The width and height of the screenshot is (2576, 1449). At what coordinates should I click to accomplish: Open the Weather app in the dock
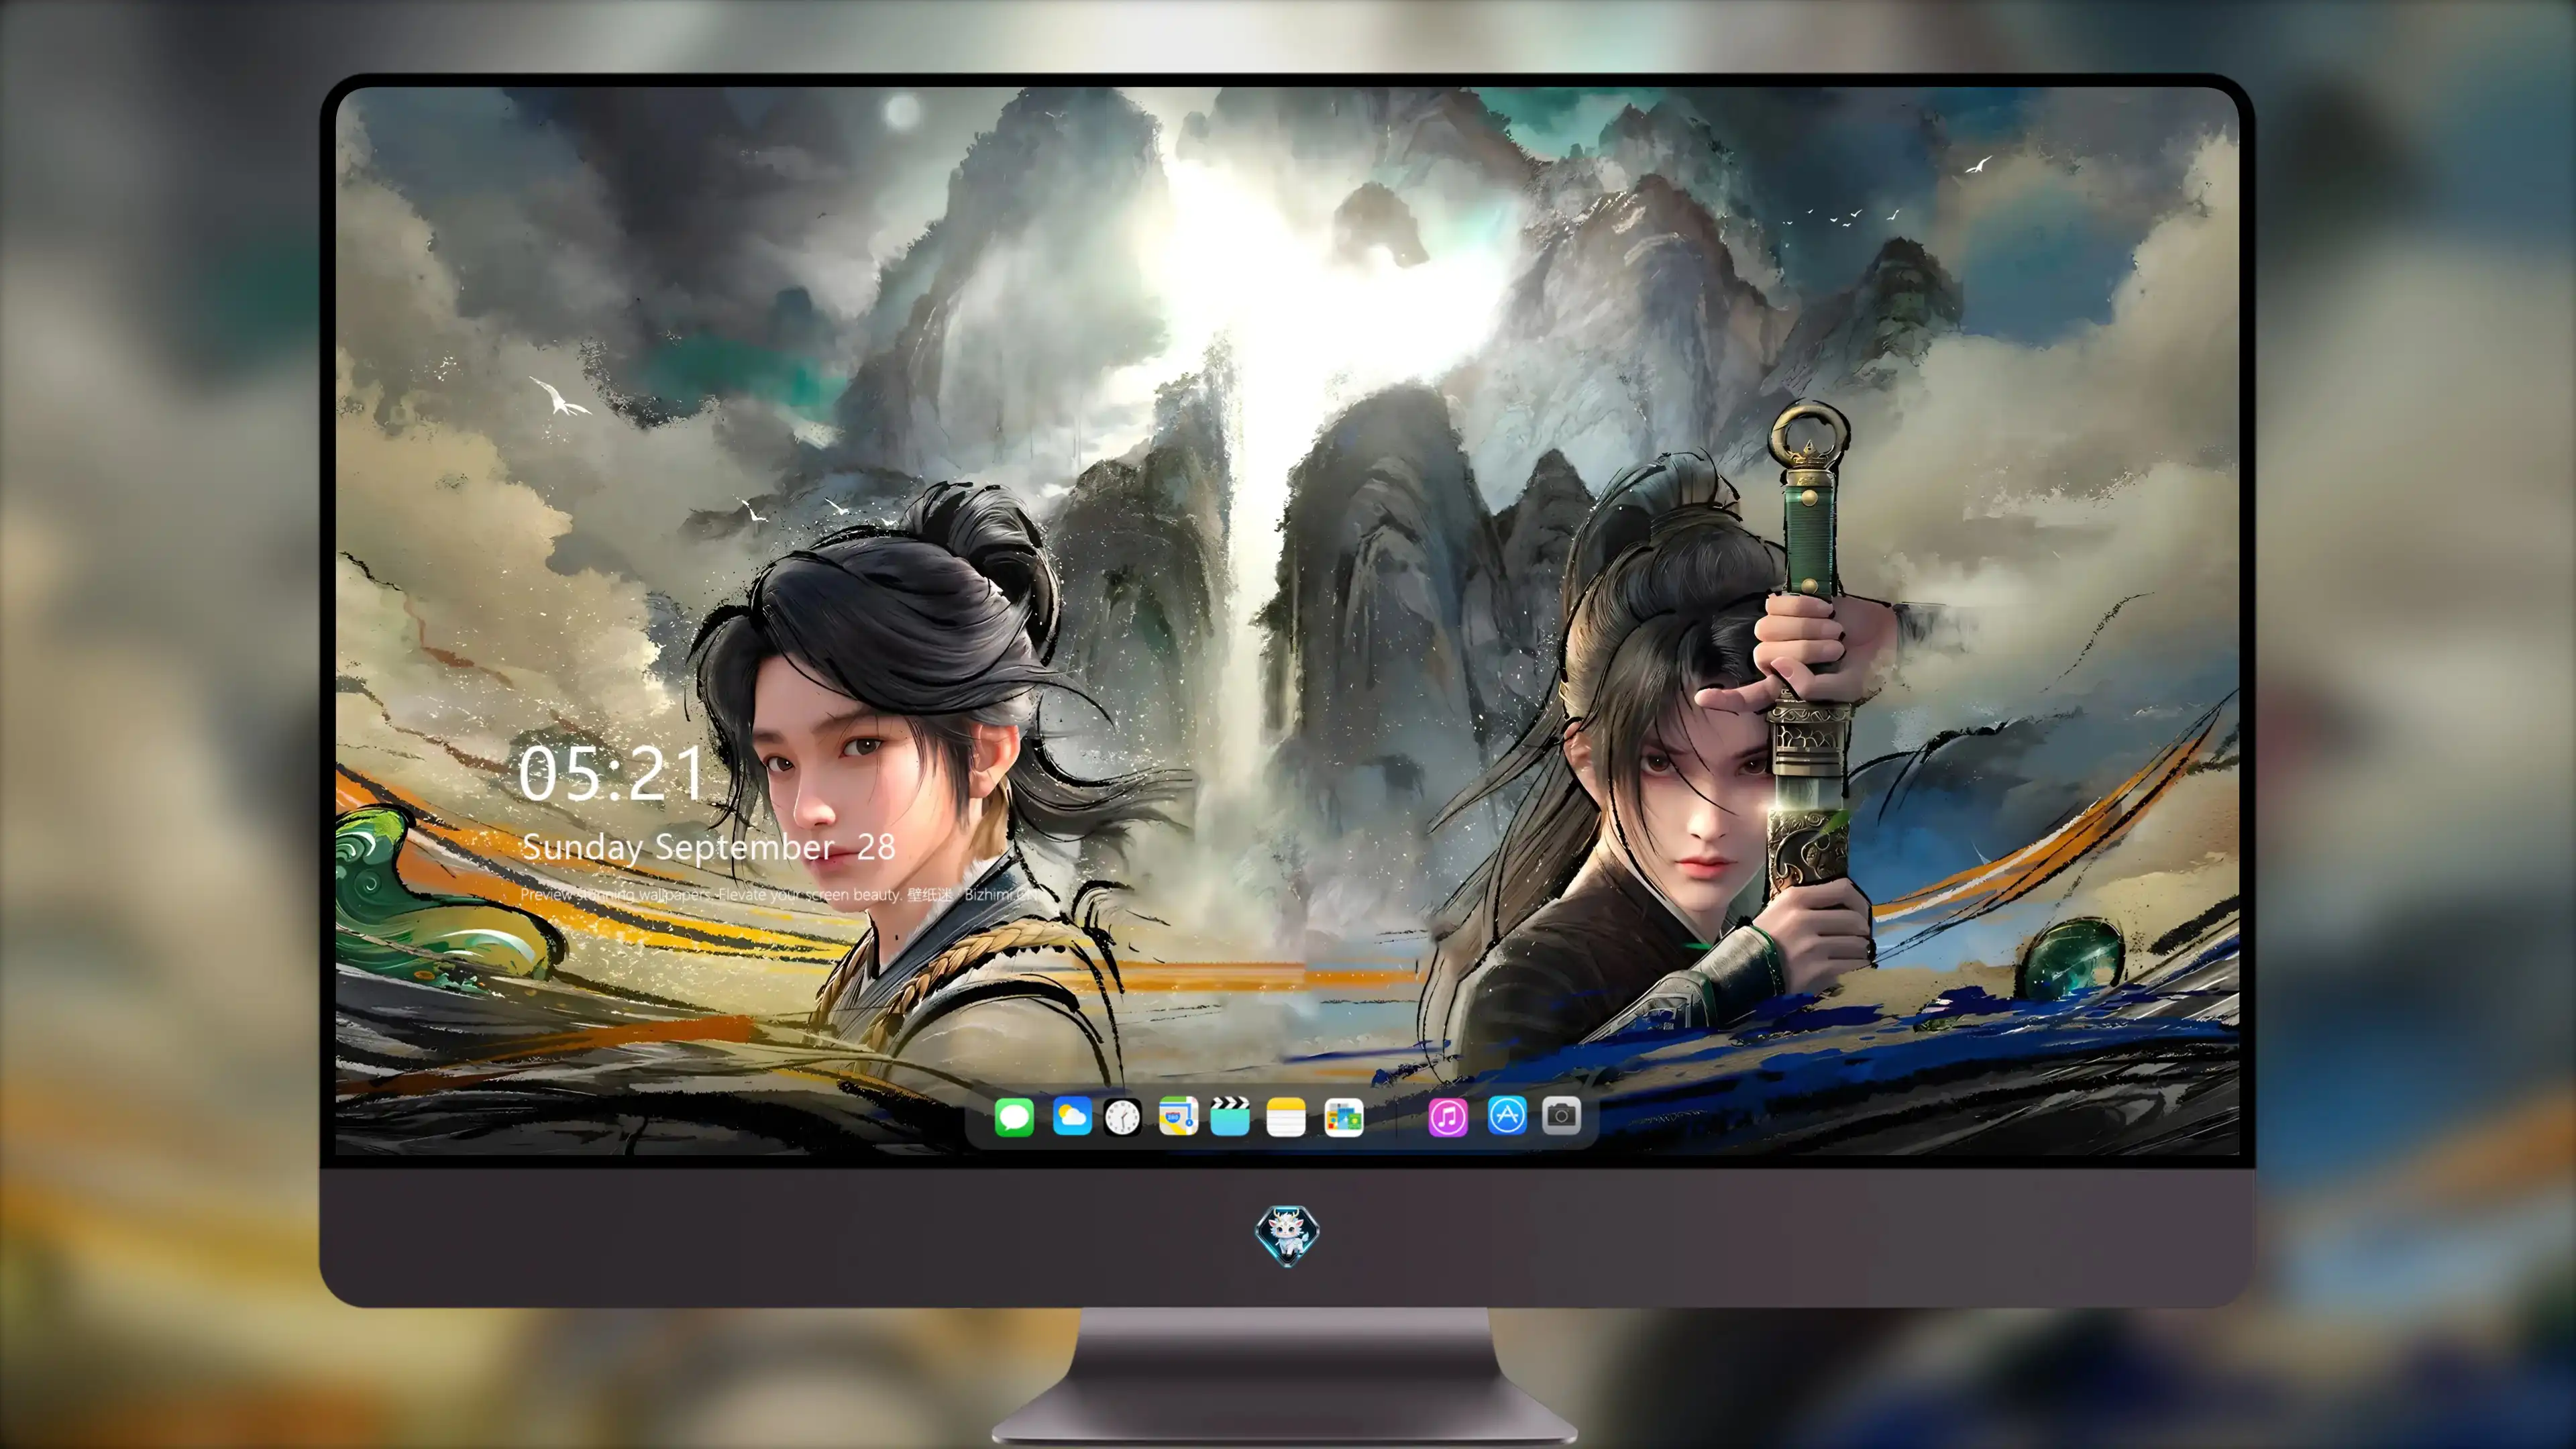[1071, 1116]
